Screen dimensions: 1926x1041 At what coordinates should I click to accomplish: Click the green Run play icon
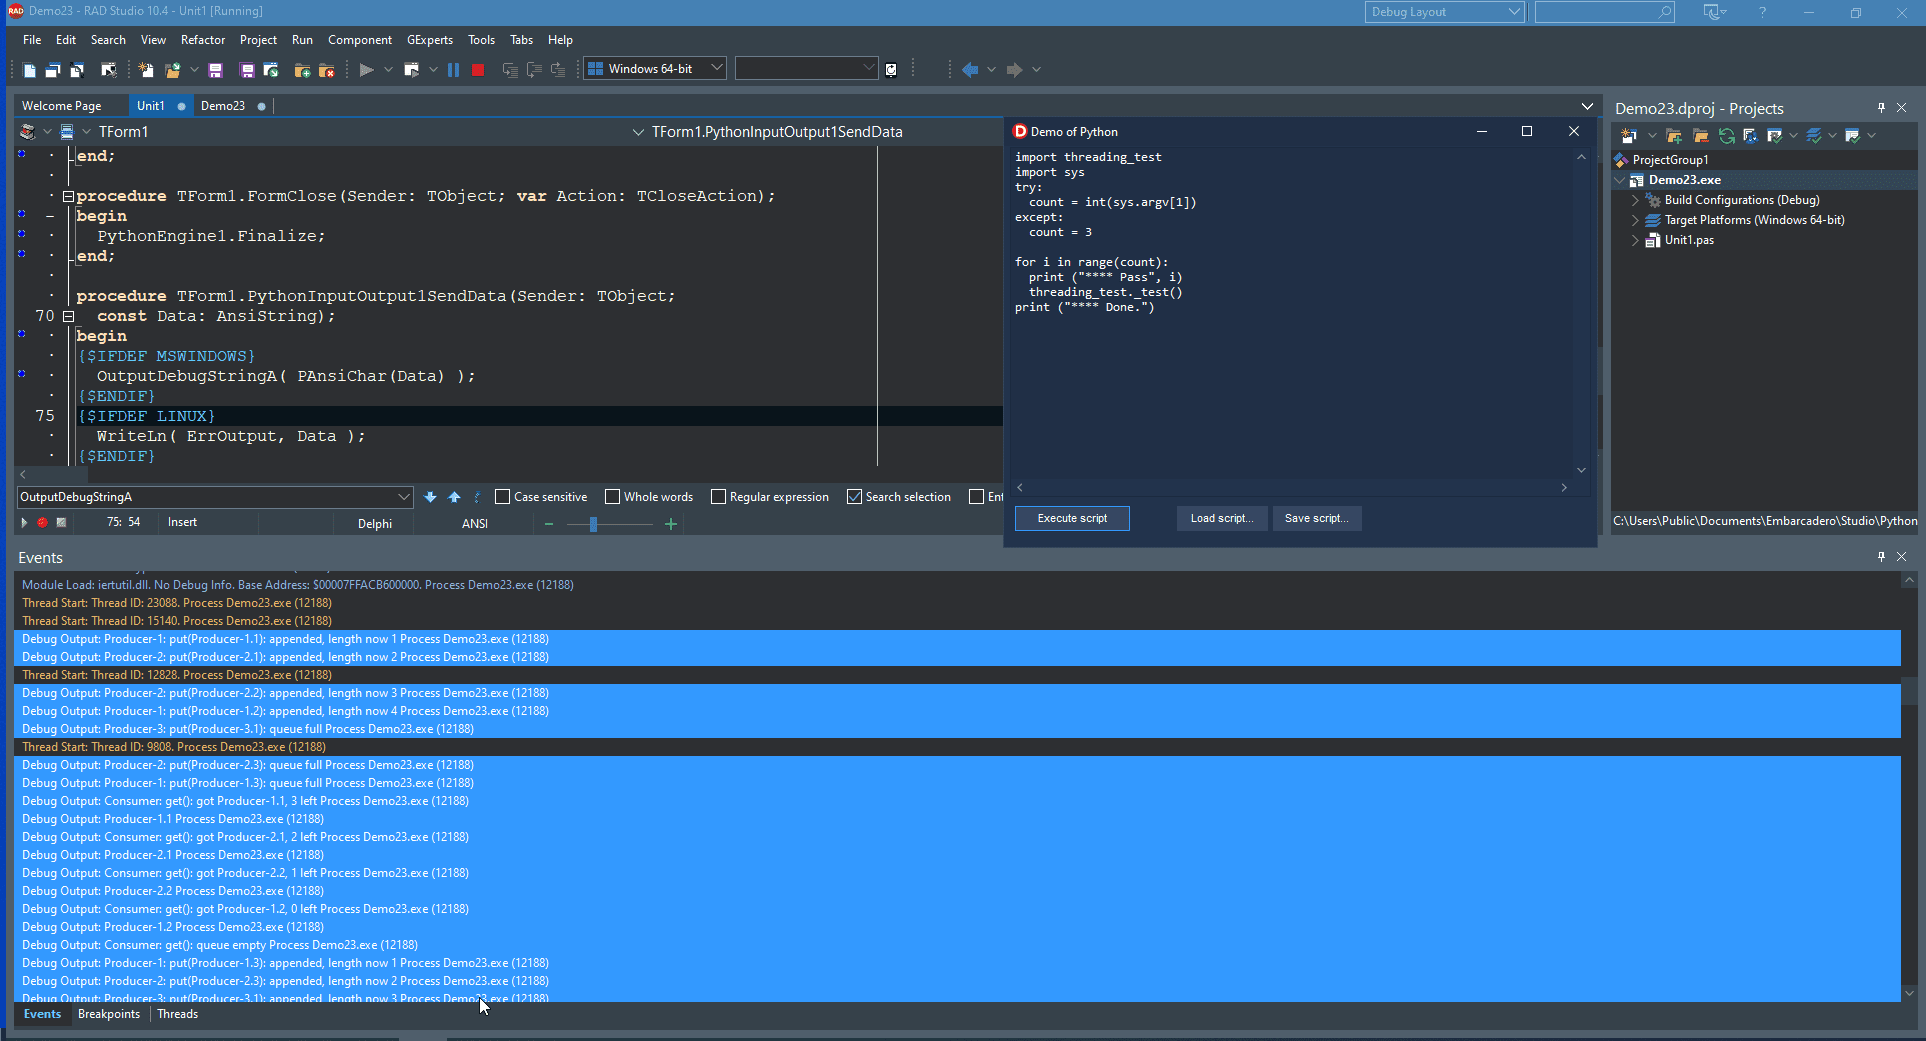(366, 70)
